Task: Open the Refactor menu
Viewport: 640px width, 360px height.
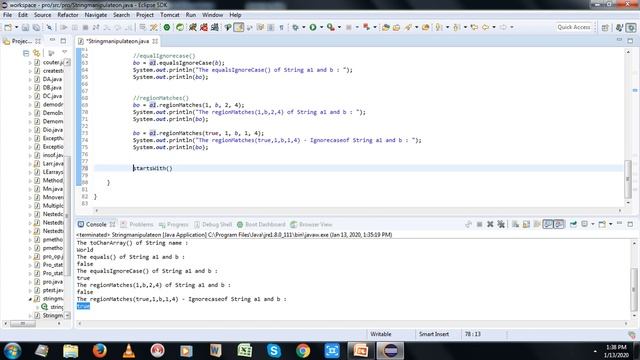Action: coord(67,15)
